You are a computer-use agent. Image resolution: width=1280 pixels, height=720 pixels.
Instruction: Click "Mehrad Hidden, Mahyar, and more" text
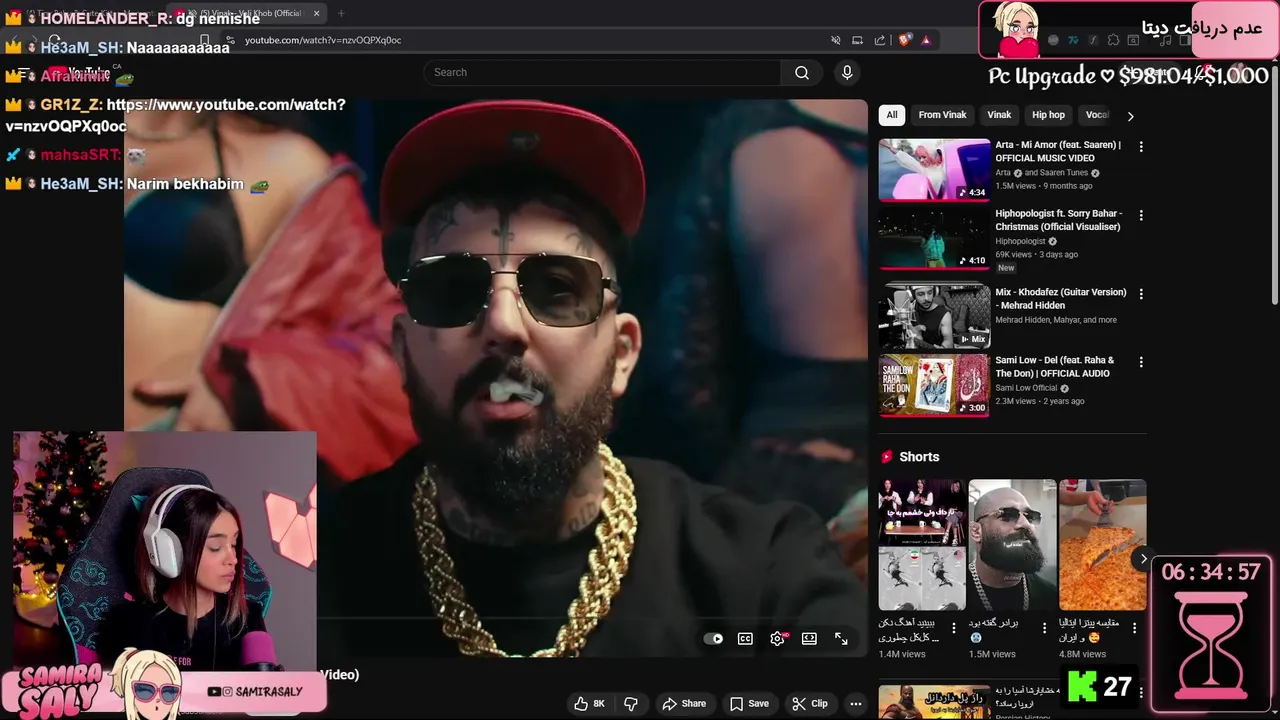click(1056, 320)
